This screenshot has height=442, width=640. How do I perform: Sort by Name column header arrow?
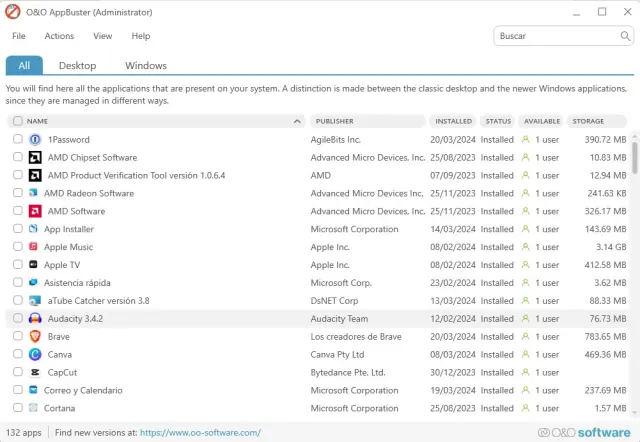pyautogui.click(x=298, y=121)
